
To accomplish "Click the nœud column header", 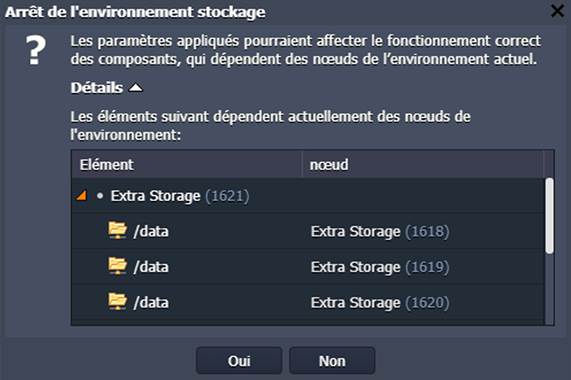I will (x=422, y=165).
